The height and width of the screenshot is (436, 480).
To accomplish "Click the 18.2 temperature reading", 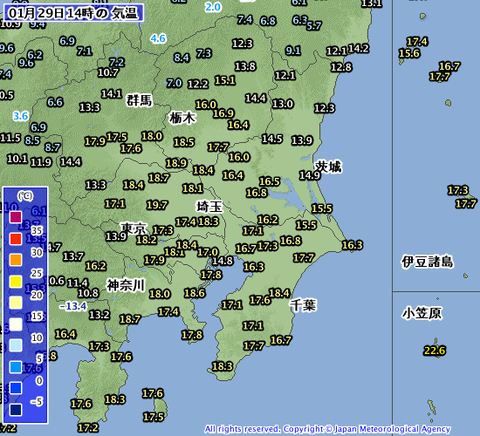I will coord(146,239).
